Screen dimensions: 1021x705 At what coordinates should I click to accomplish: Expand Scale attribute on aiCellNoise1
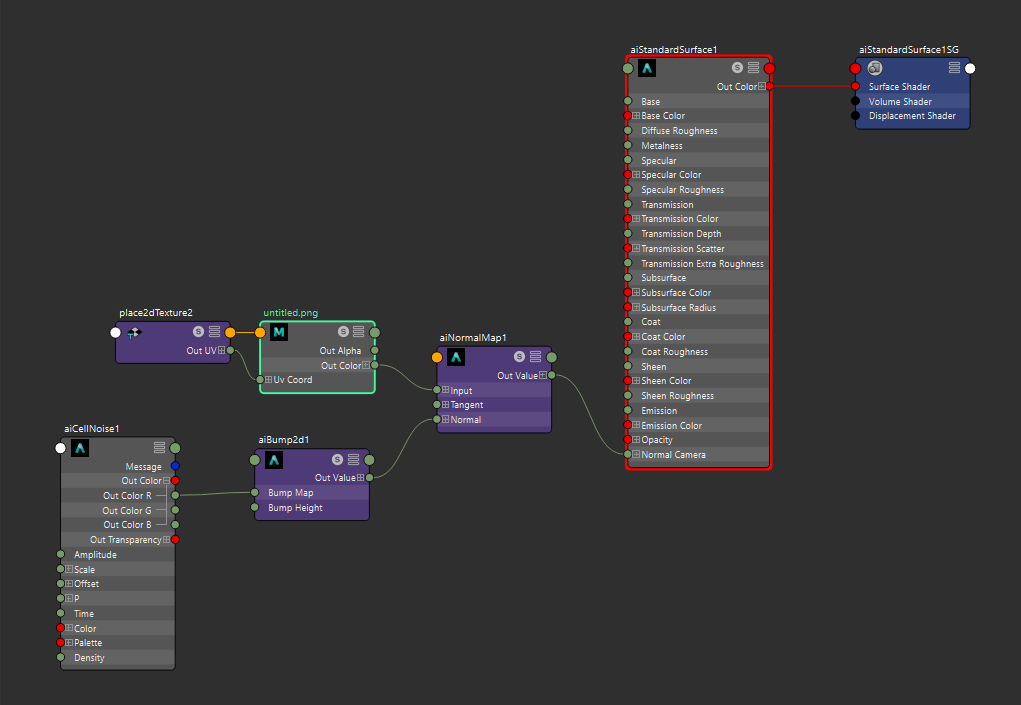(69, 570)
